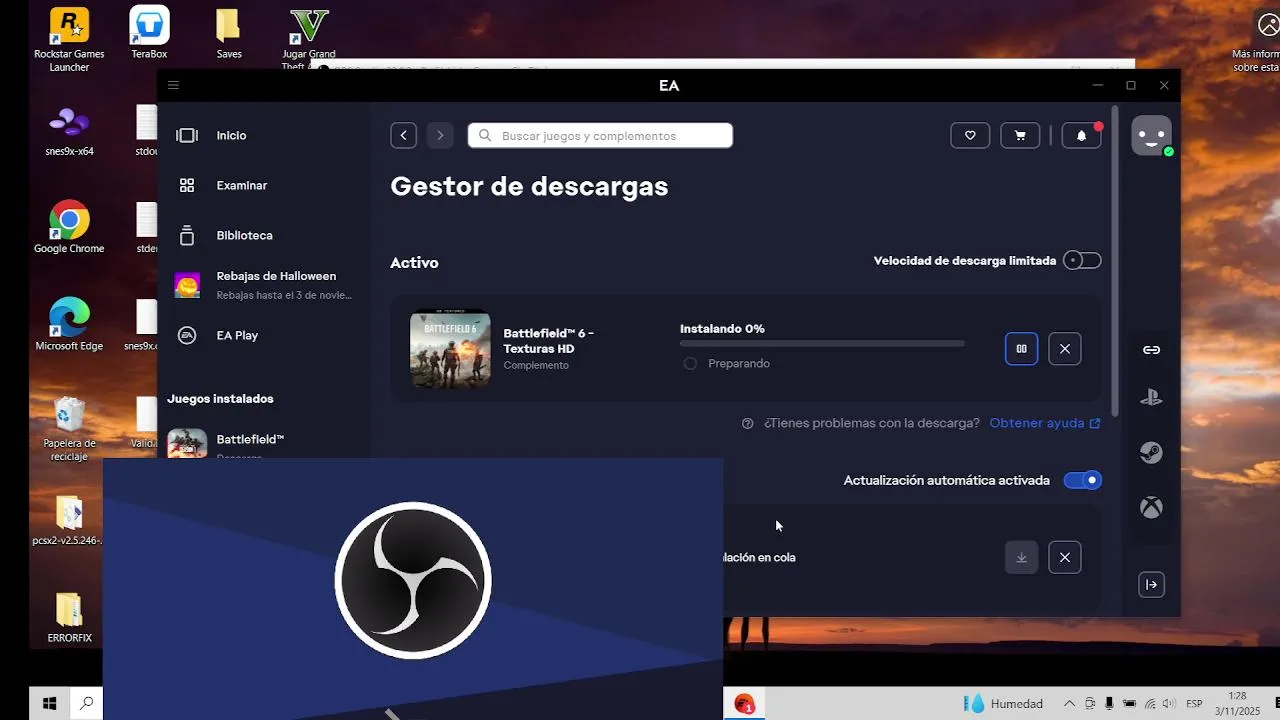Pause the Battlefield 6 Texturas HD download
Viewport: 1280px width, 720px height.
(1021, 348)
